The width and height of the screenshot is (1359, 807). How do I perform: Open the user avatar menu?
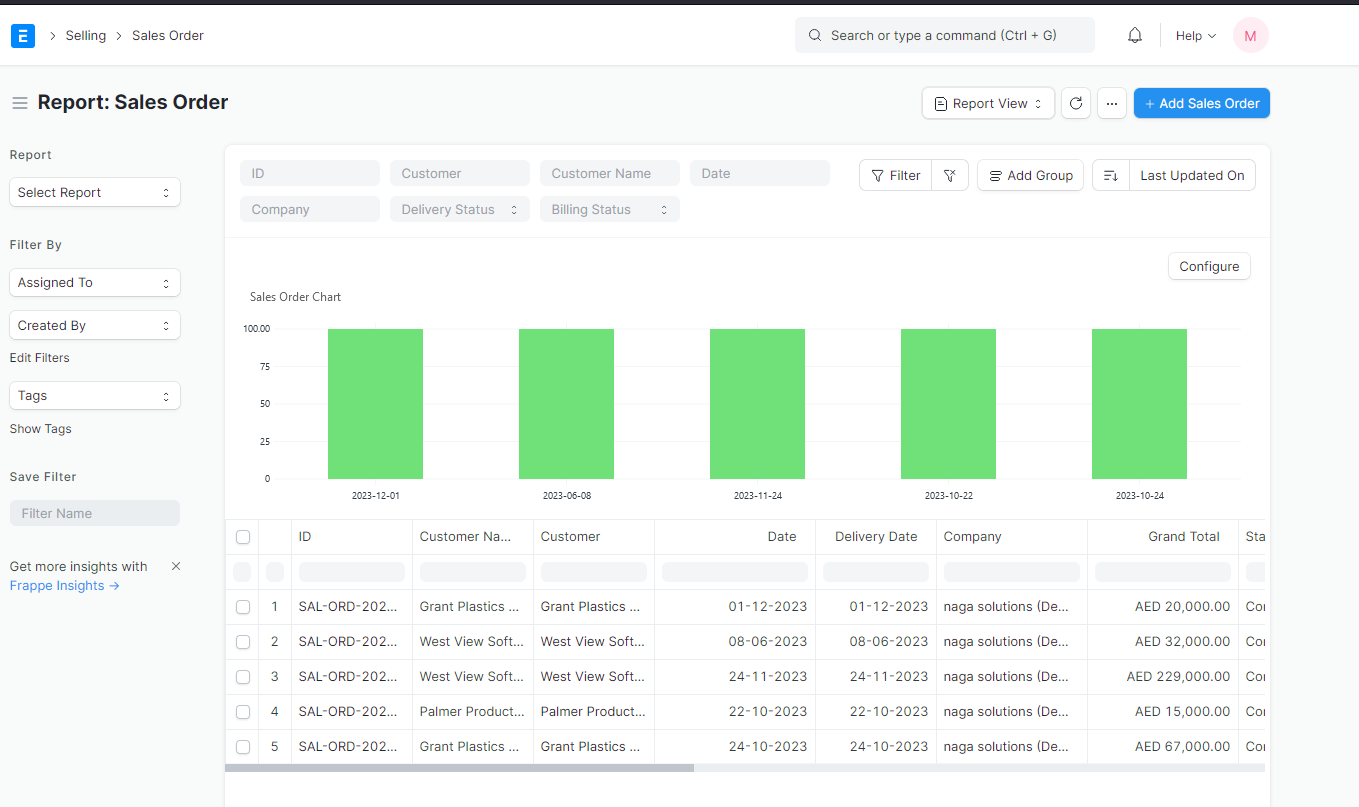tap(1250, 35)
